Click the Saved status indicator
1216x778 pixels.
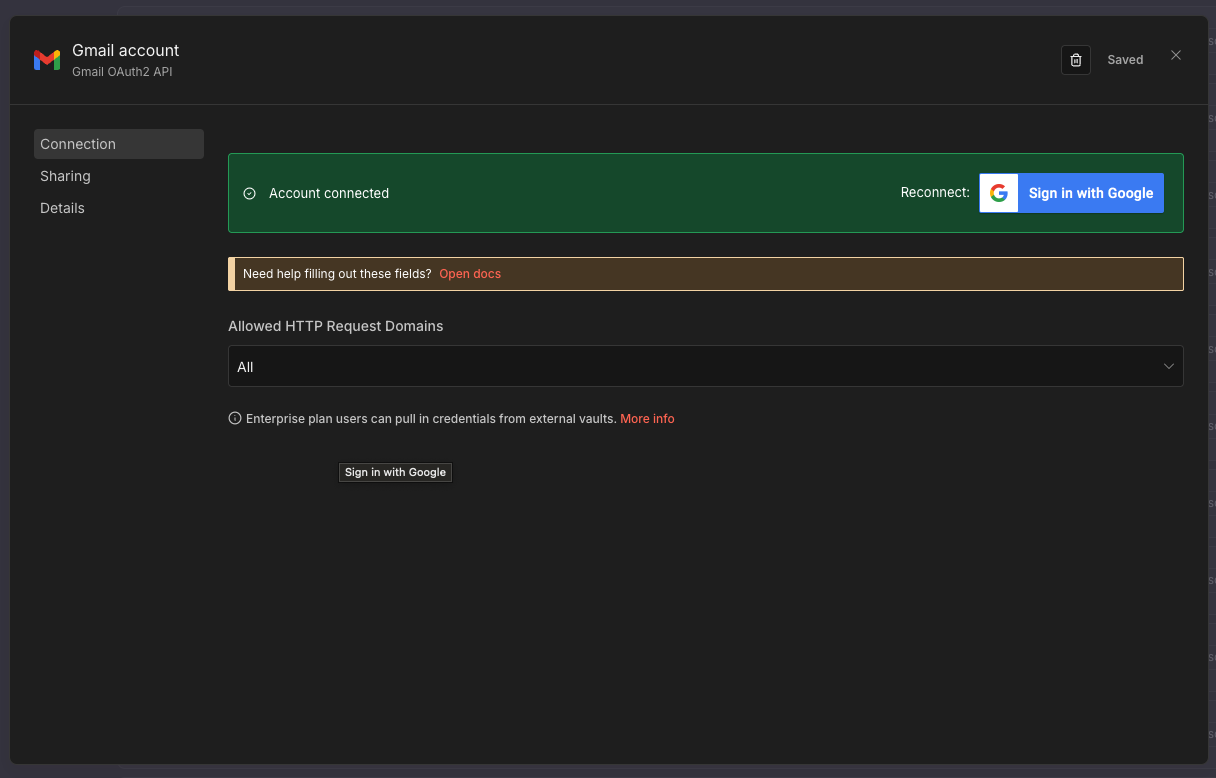pos(1125,59)
